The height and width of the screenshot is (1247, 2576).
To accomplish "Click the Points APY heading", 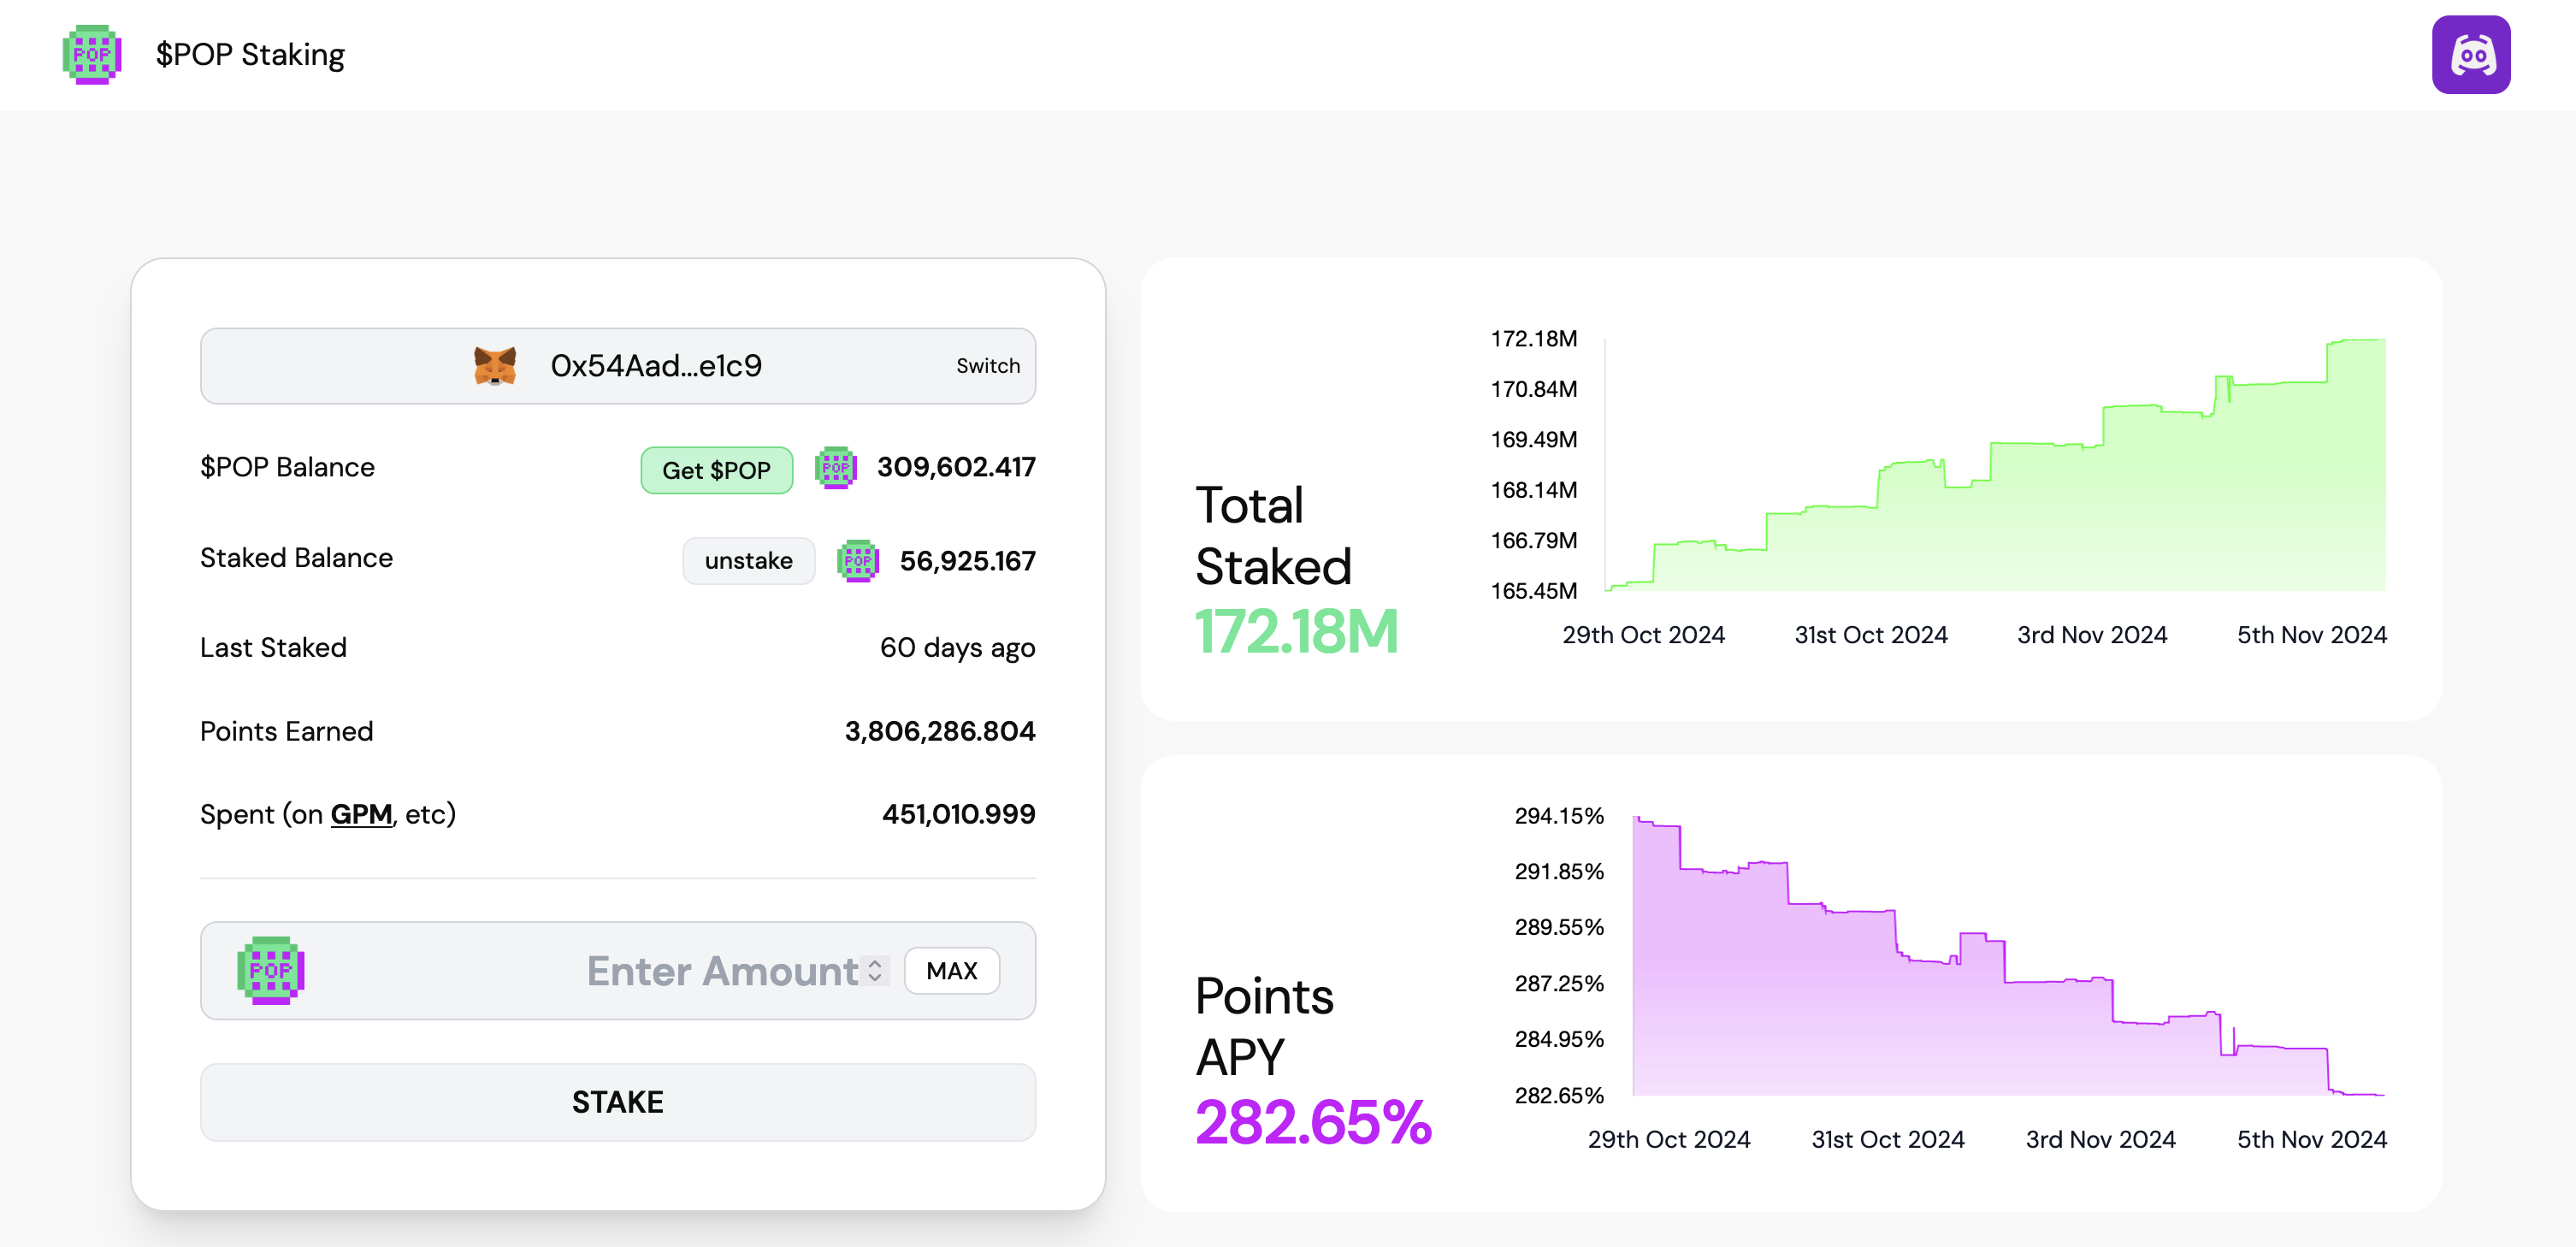I will tap(1264, 1027).
